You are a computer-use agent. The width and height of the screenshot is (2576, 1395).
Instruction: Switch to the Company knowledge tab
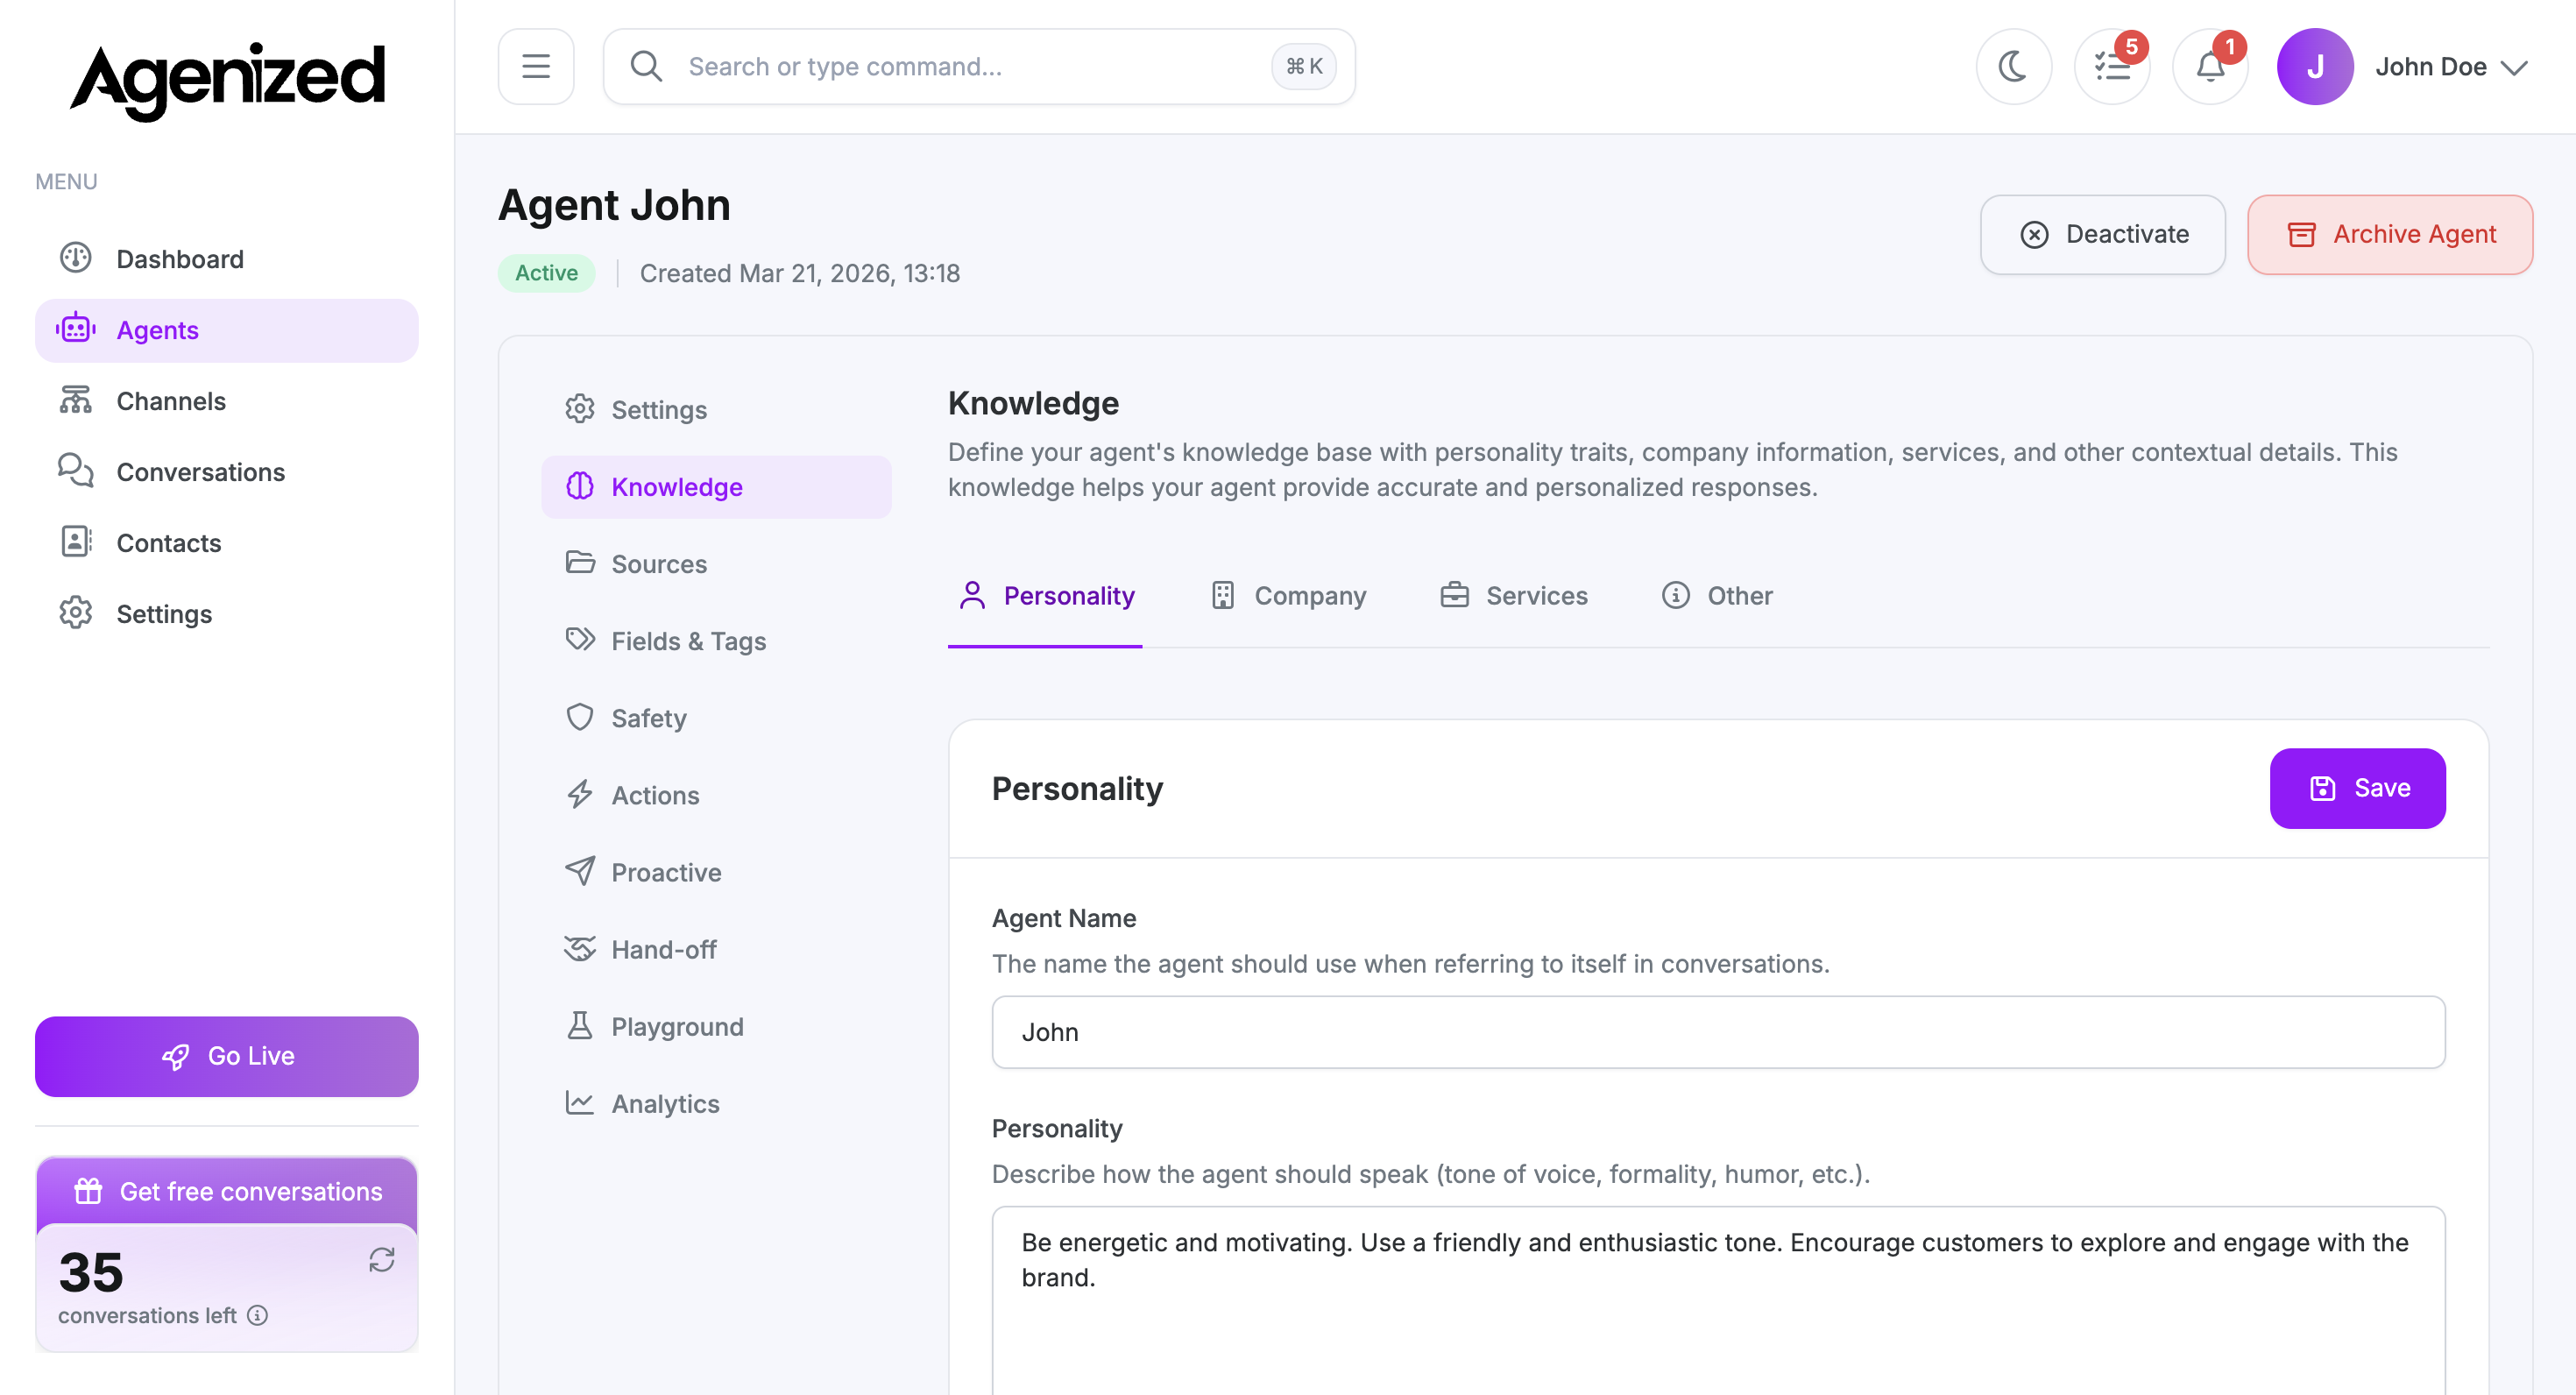coord(1288,595)
